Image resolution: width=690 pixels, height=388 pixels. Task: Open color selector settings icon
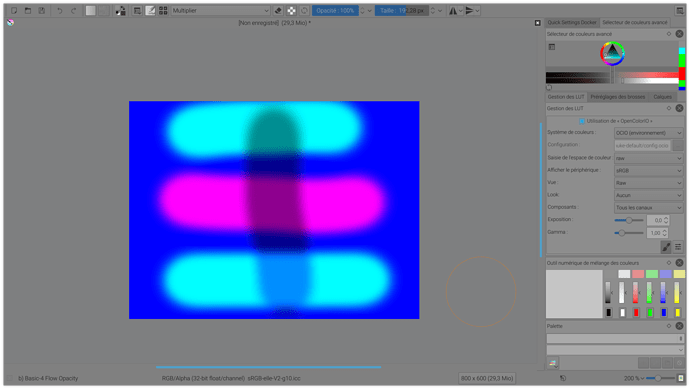click(552, 47)
